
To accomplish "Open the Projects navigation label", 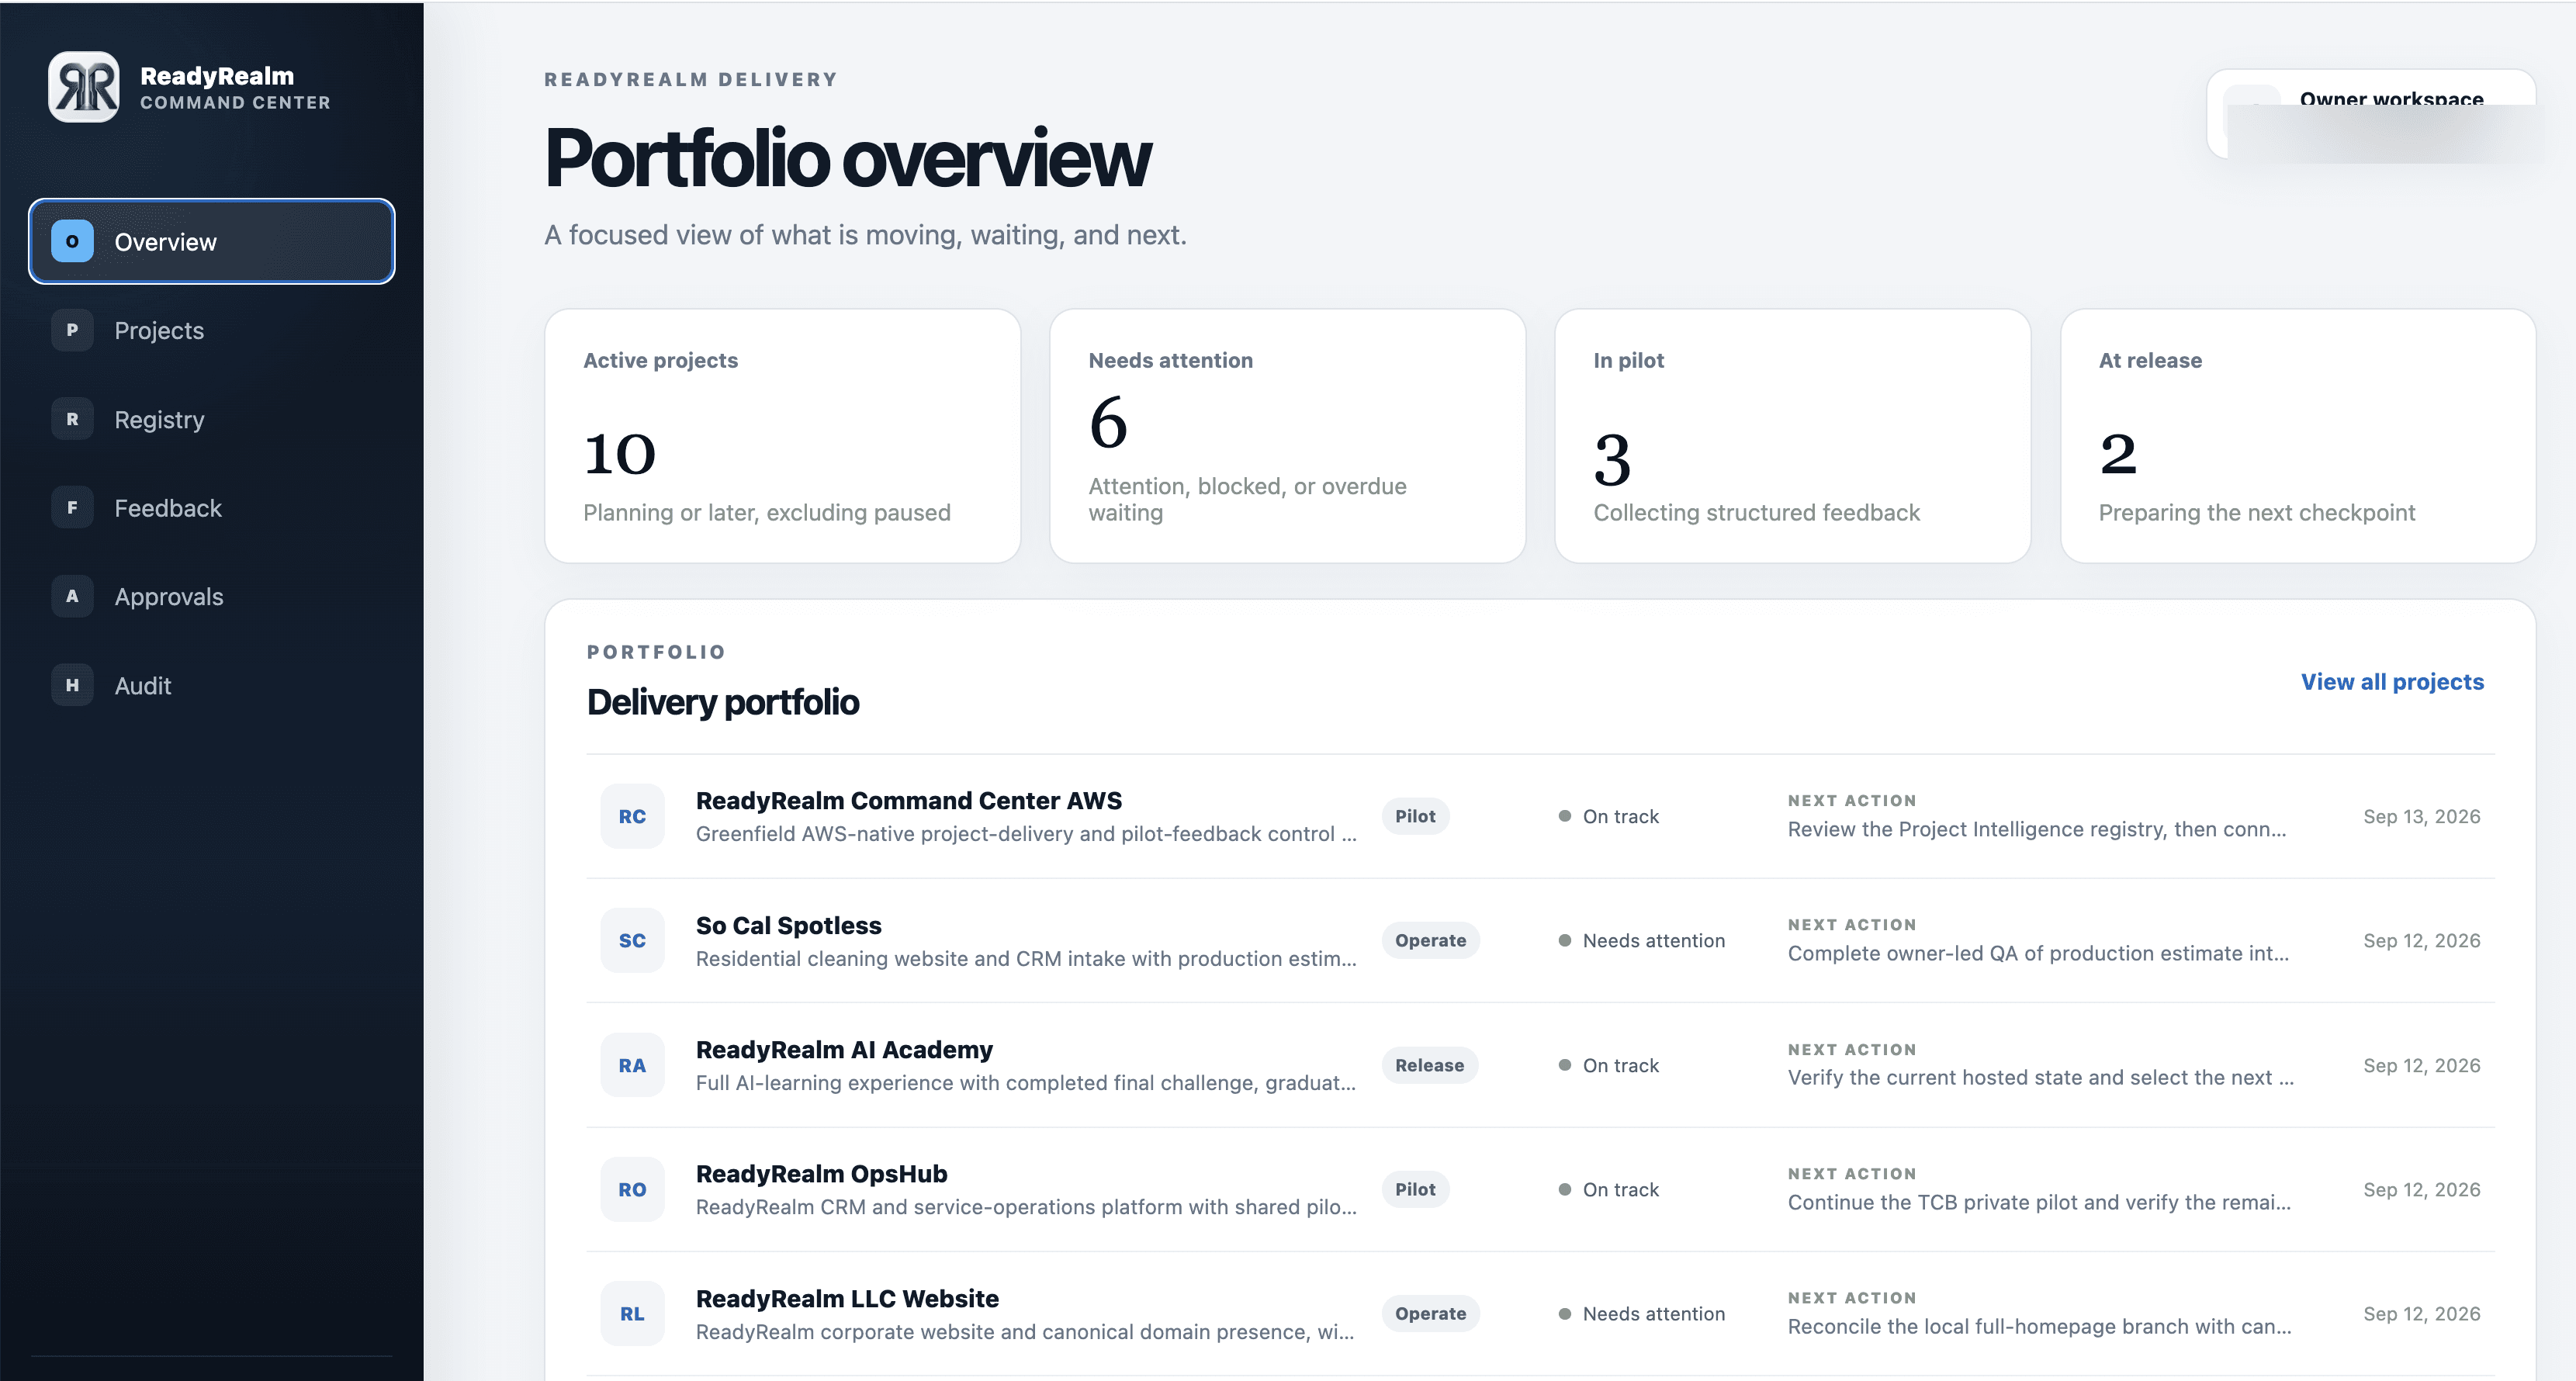I will (159, 330).
